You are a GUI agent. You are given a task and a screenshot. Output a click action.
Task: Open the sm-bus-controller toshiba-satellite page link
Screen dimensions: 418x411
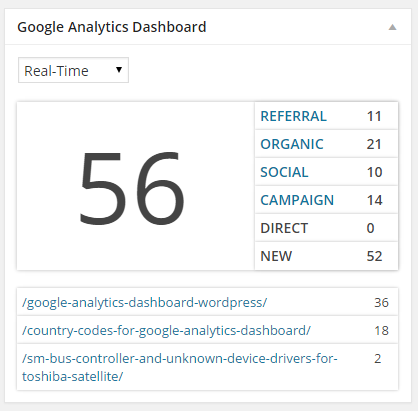click(180, 367)
